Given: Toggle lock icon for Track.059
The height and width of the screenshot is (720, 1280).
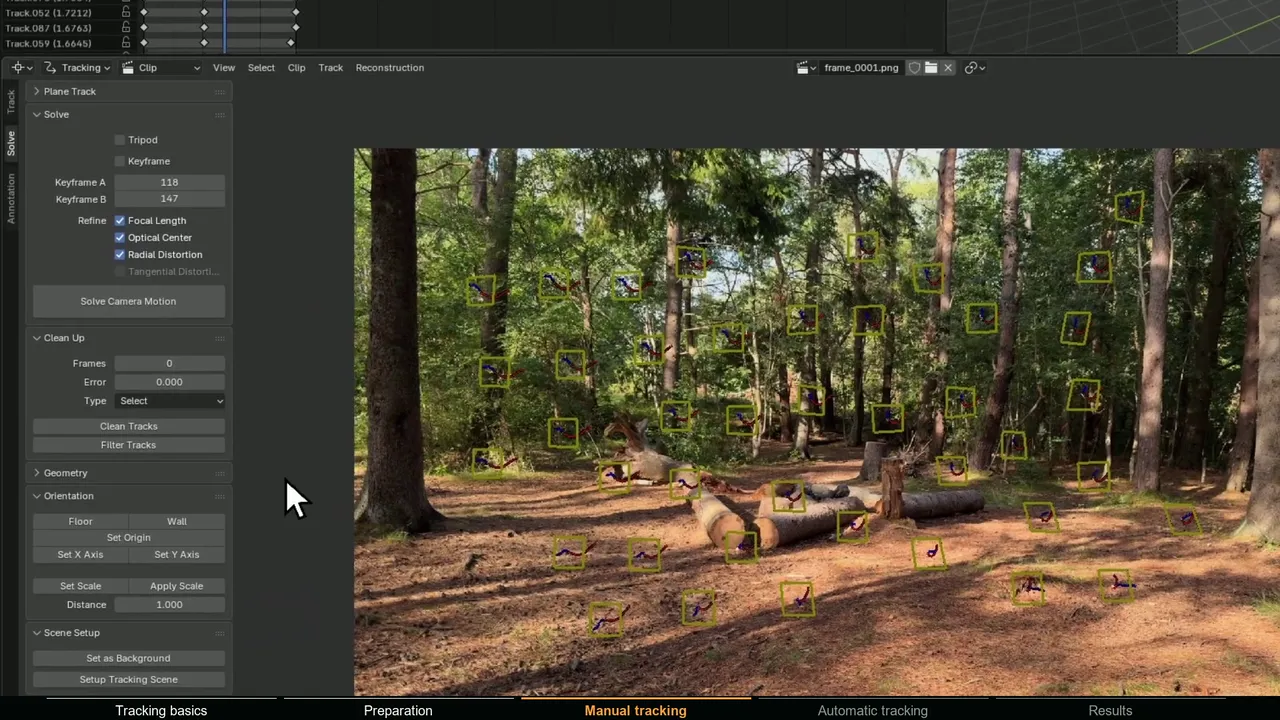Looking at the screenshot, I should [x=125, y=43].
